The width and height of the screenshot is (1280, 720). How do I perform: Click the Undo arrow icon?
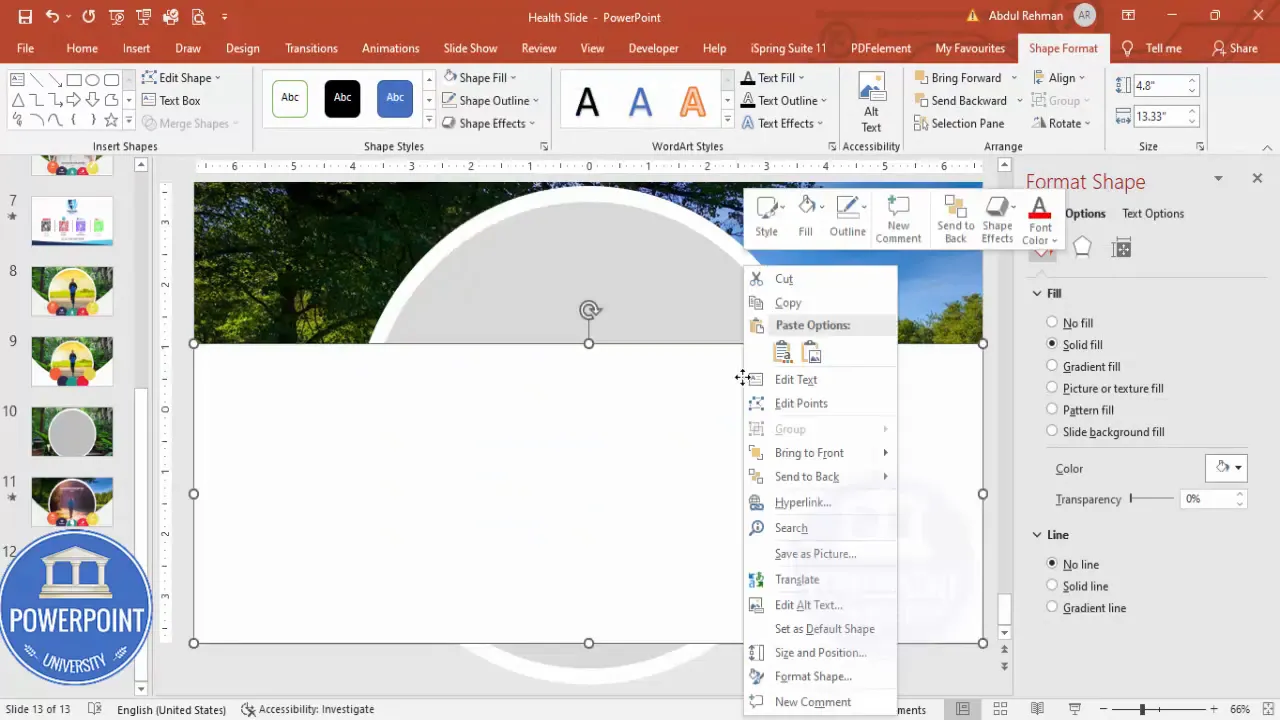(52, 17)
